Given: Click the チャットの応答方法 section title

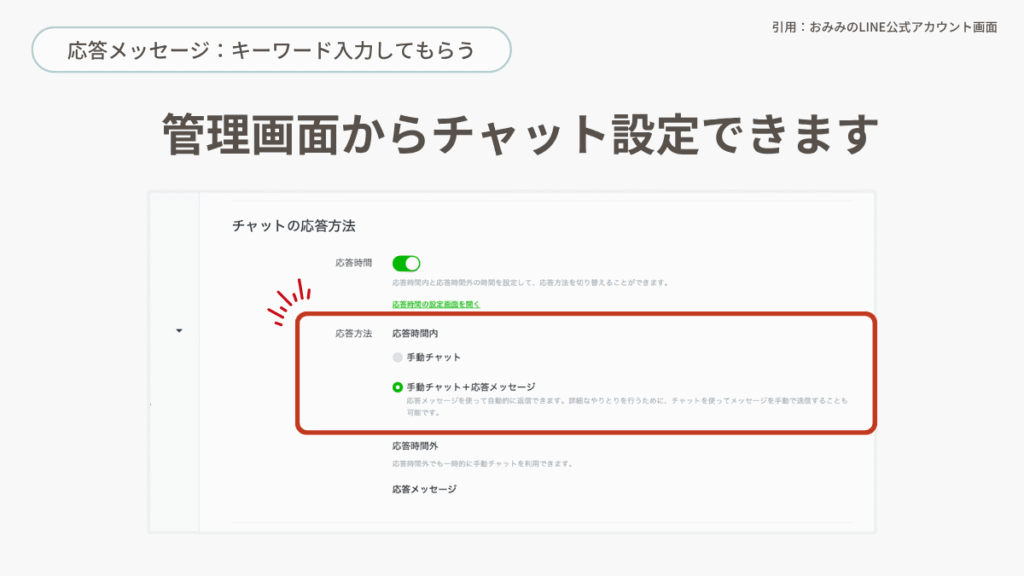Looking at the screenshot, I should [294, 226].
